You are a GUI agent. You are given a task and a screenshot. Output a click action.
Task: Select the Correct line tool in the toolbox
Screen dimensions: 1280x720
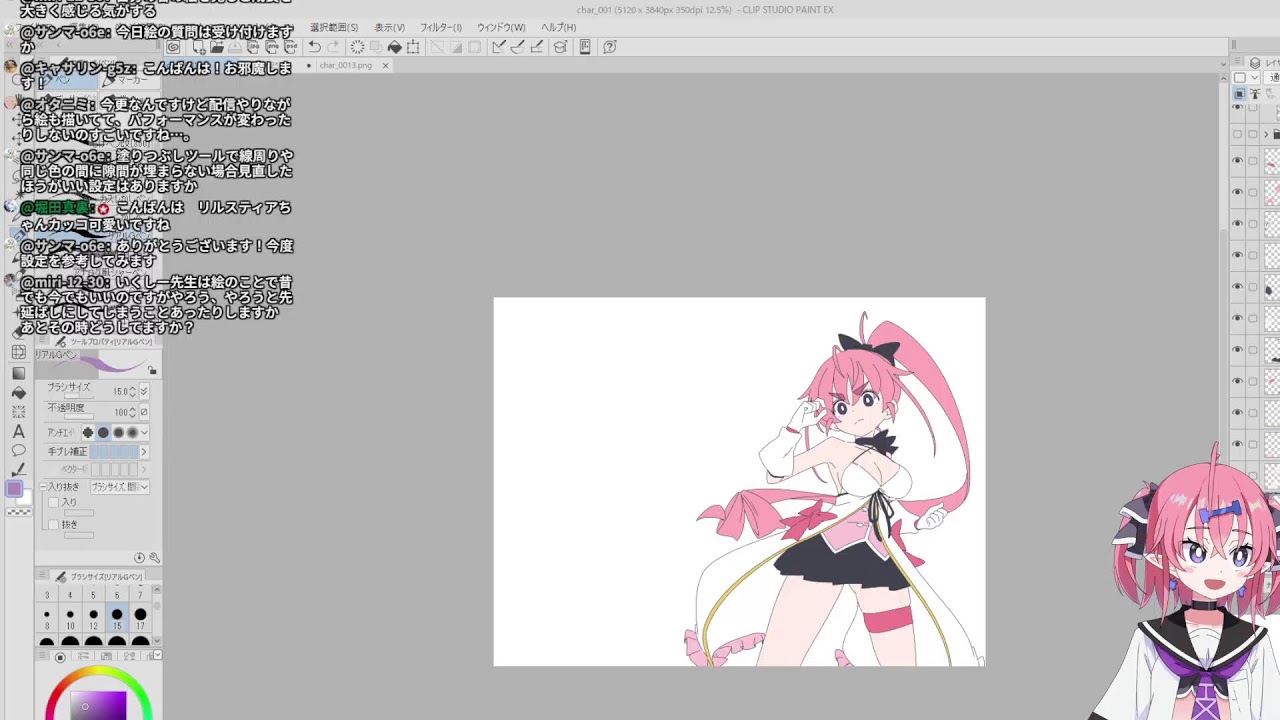click(18, 469)
